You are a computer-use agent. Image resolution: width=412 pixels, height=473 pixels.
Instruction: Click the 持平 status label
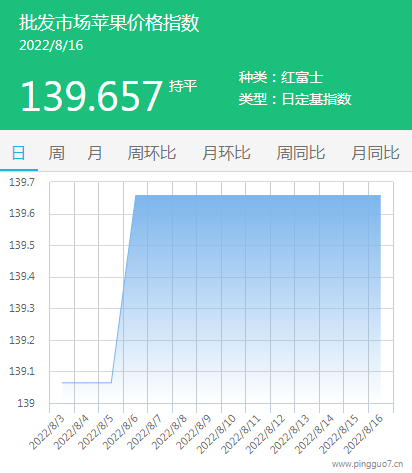pyautogui.click(x=183, y=86)
